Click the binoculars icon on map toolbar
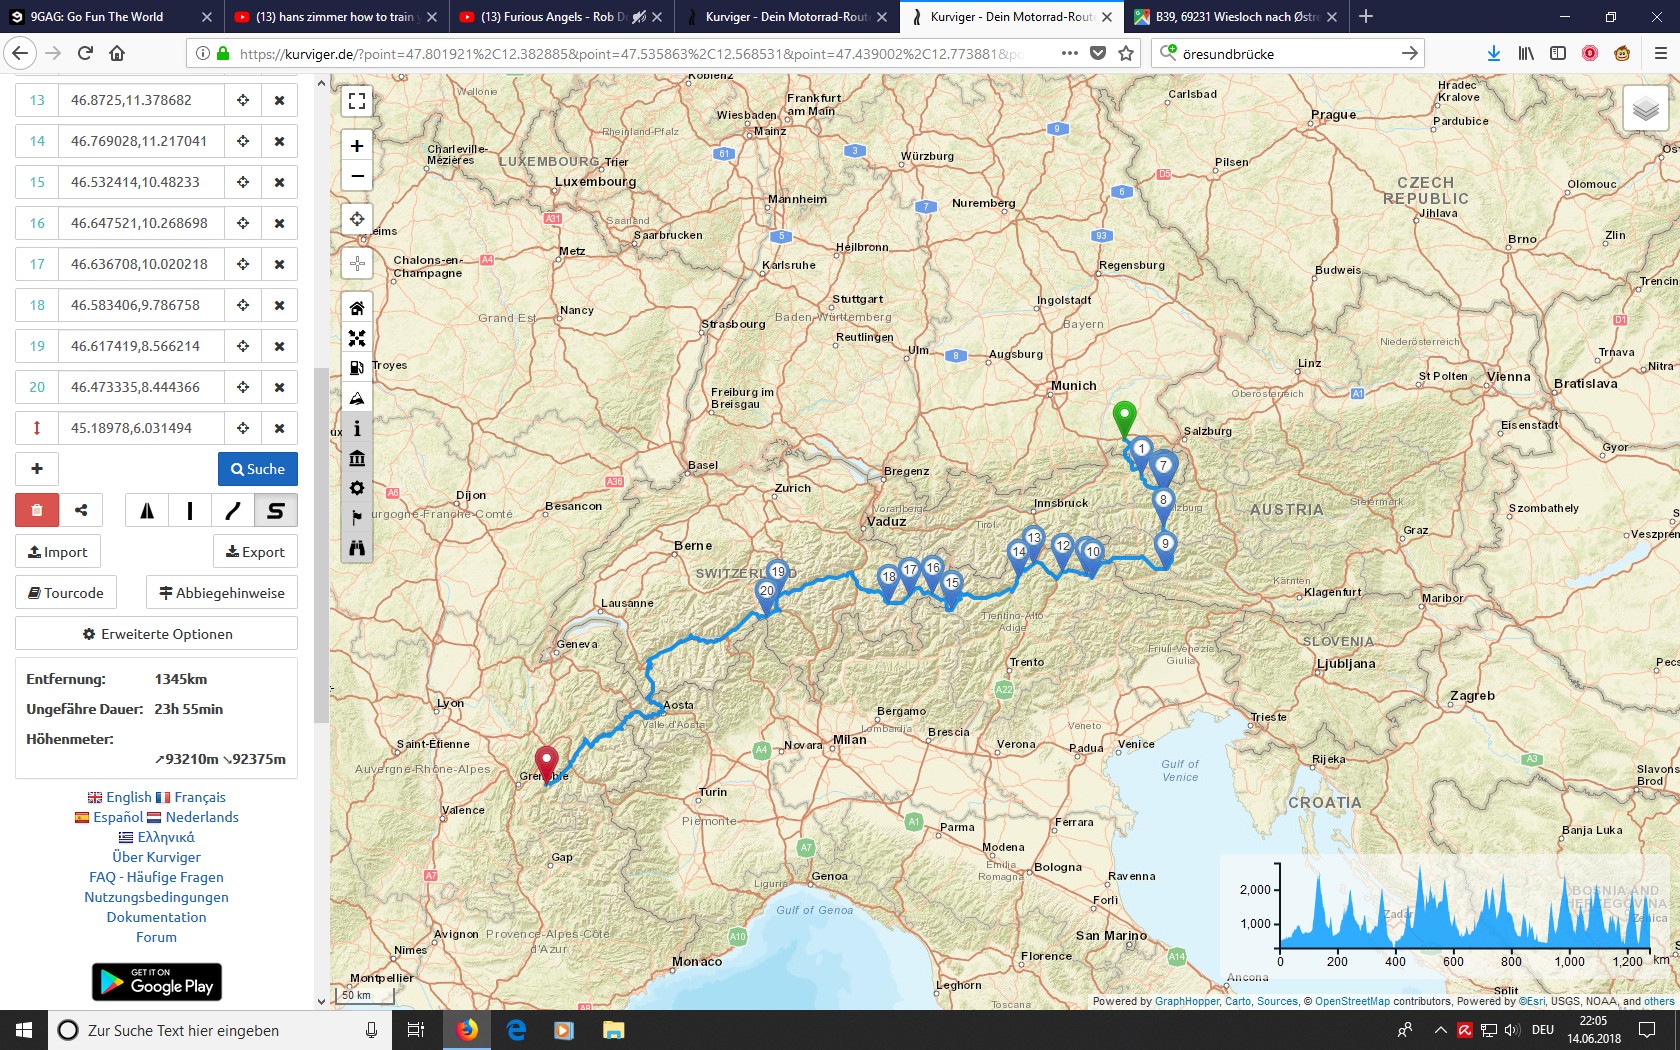 [x=357, y=548]
